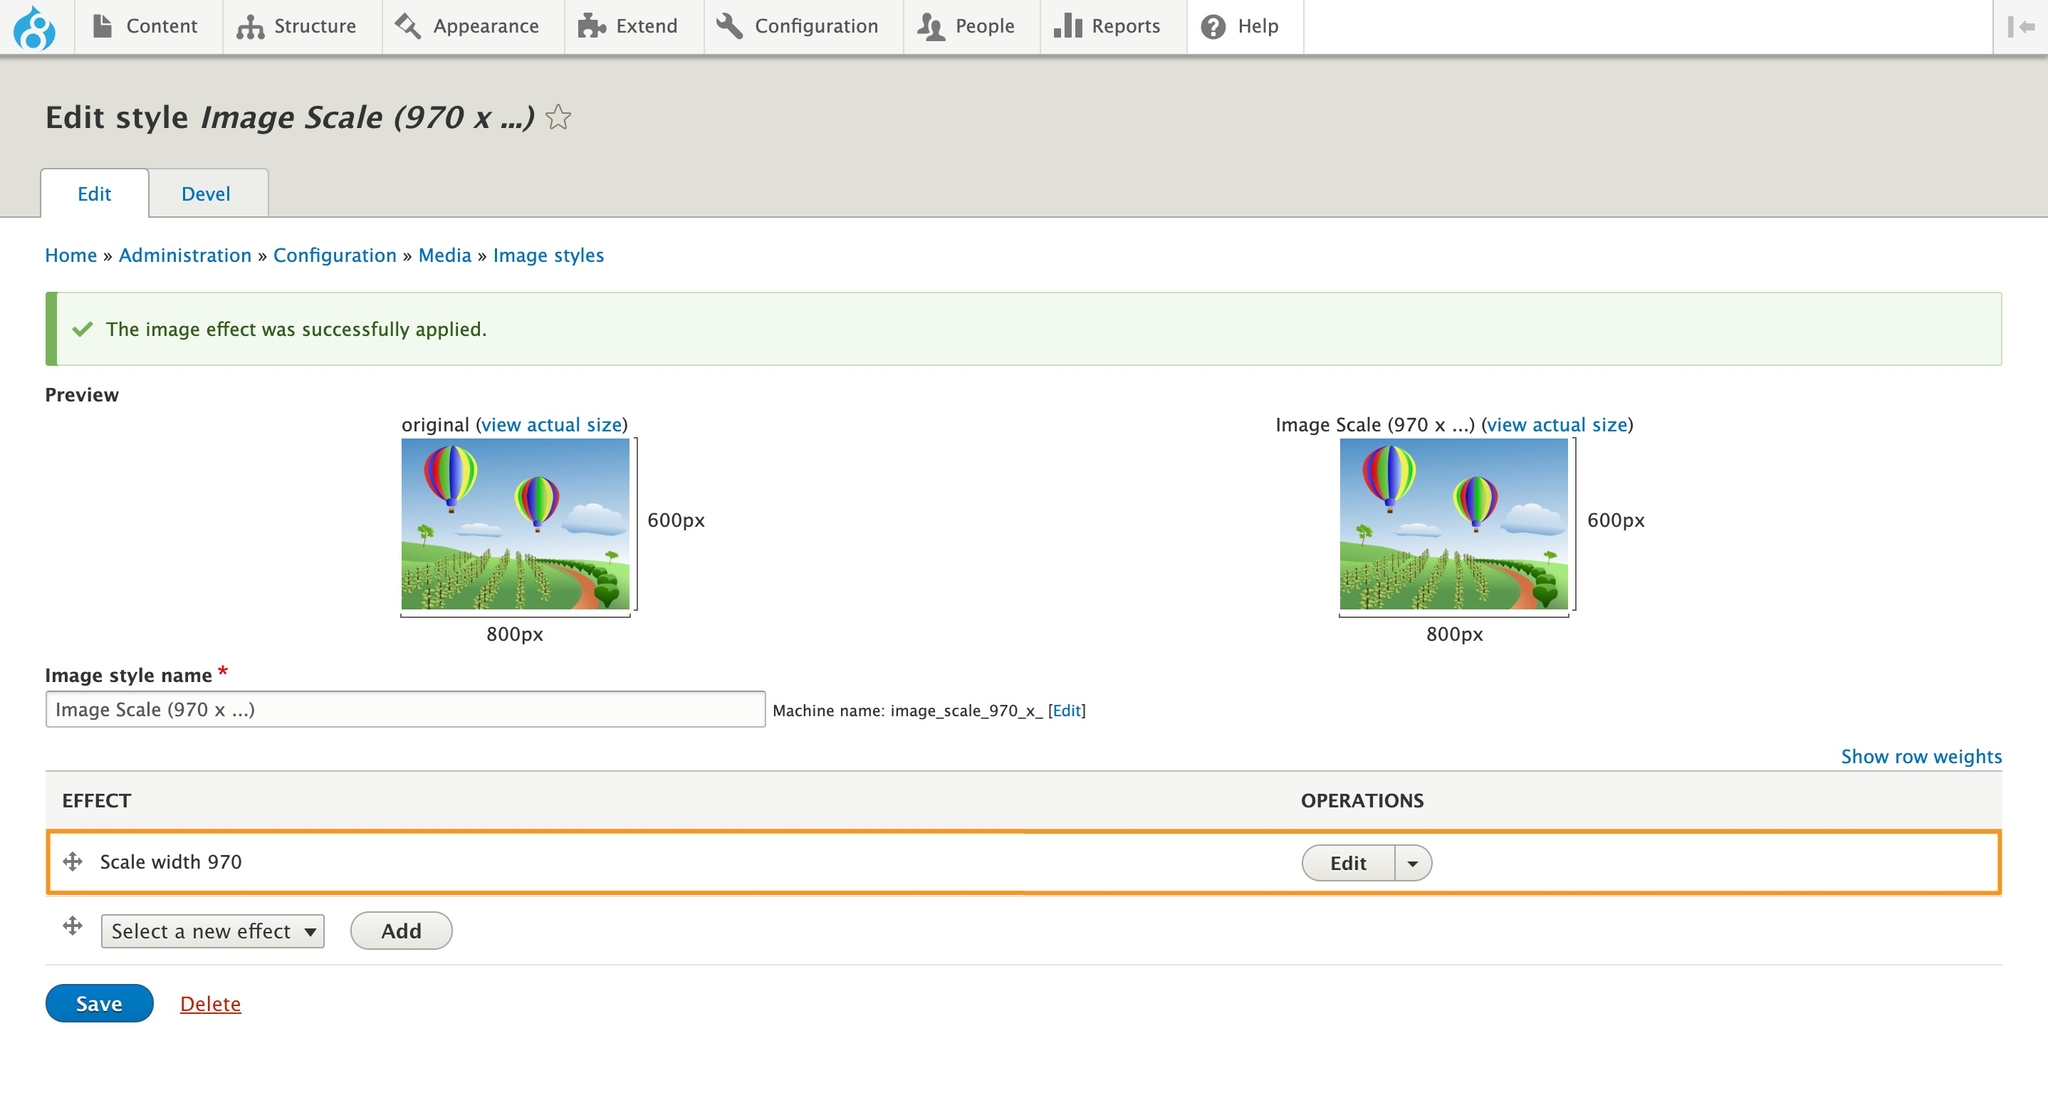
Task: Click the styled preview balloon thumbnail
Action: 1453,524
